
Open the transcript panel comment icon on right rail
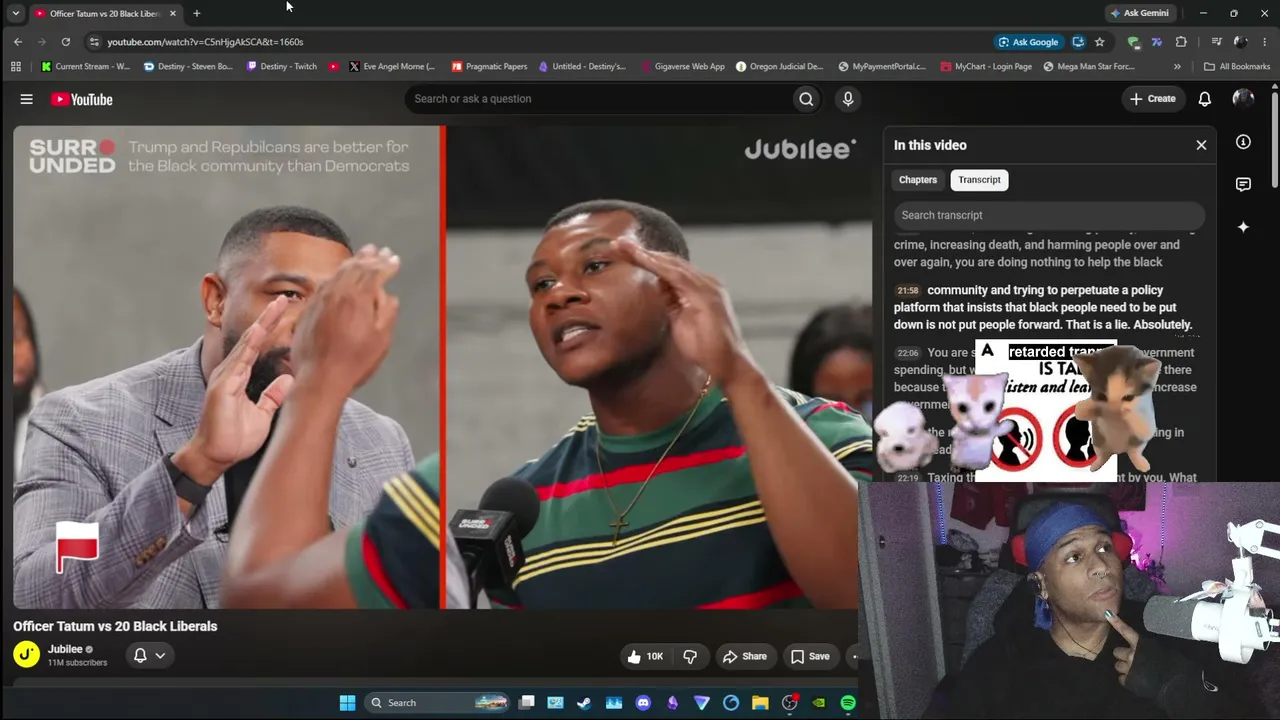pyautogui.click(x=1243, y=185)
